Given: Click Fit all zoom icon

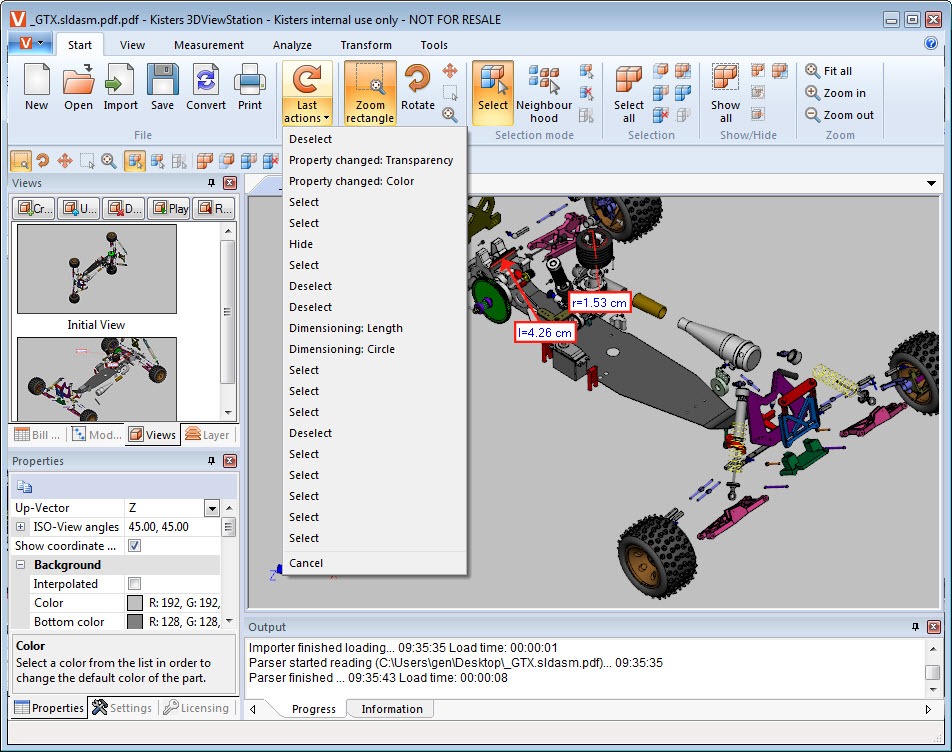Looking at the screenshot, I should tap(829, 71).
